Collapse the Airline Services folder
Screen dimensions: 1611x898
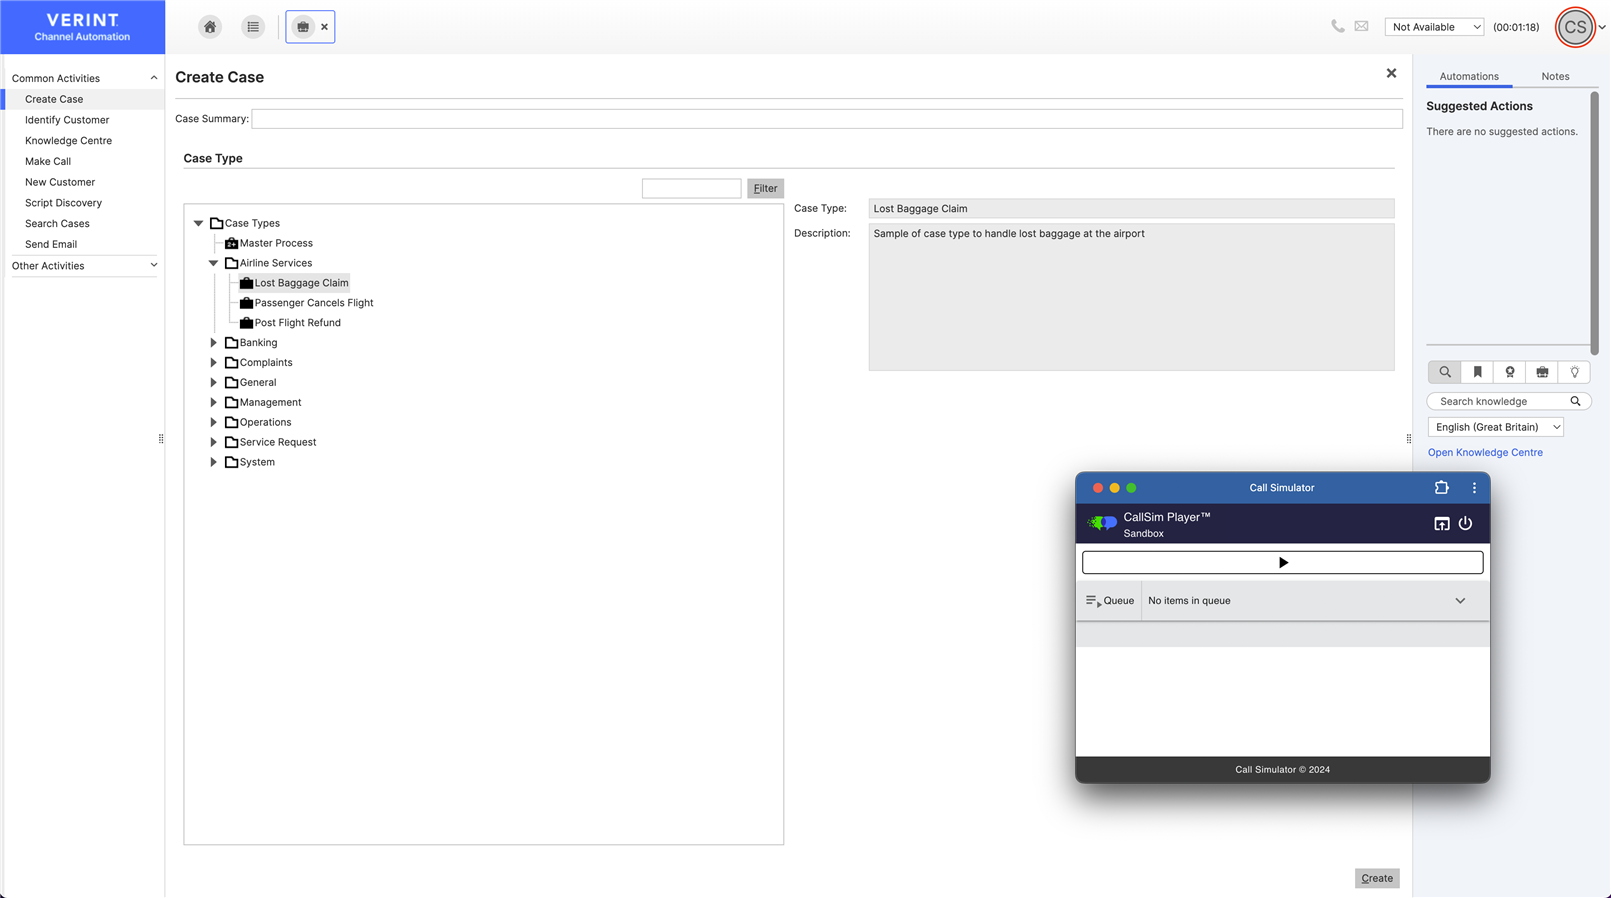pos(213,263)
